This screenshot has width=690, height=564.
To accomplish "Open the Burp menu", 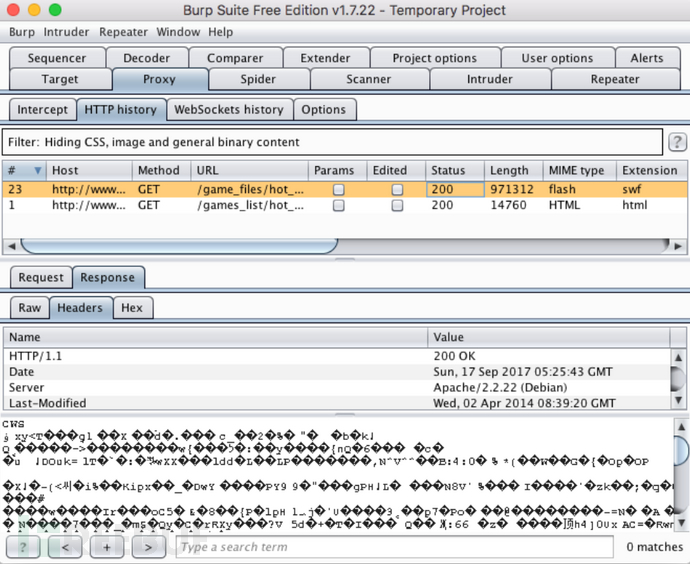I will point(22,32).
